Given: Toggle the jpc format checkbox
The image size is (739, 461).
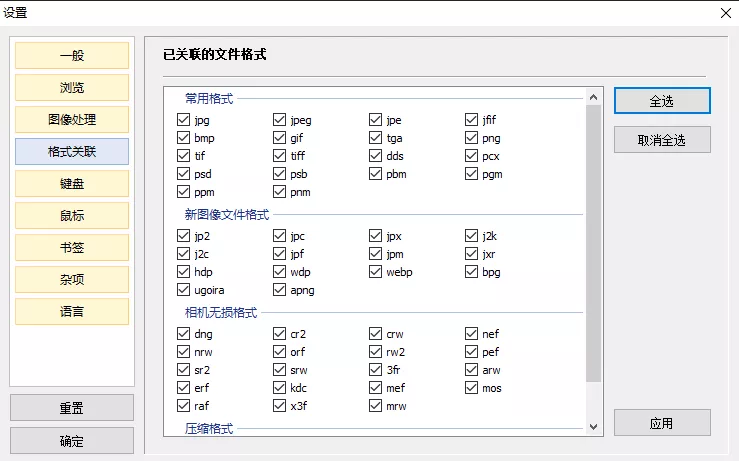Looking at the screenshot, I should click(279, 236).
